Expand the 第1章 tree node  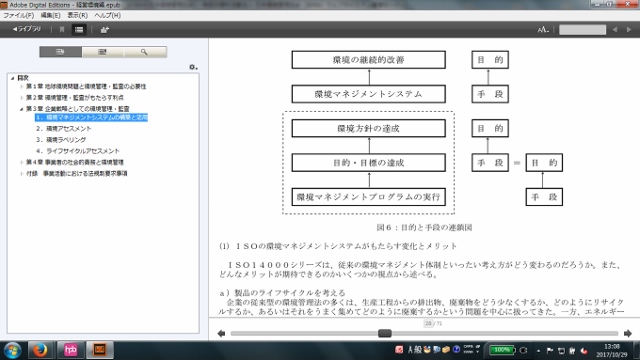click(21, 87)
